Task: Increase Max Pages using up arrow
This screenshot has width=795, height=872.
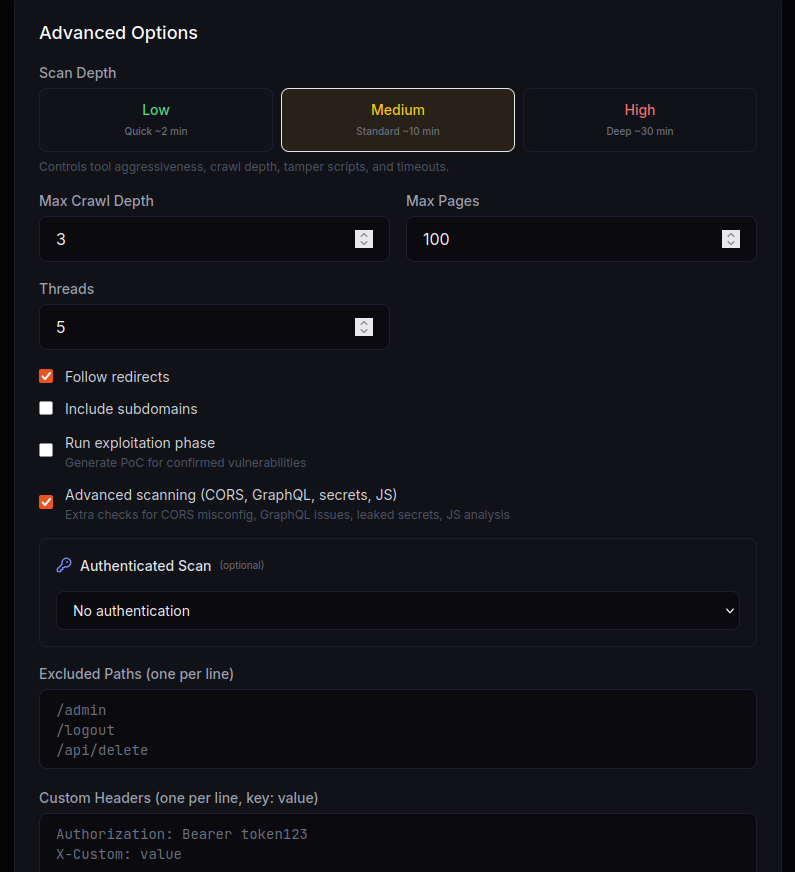Action: [x=730, y=234]
